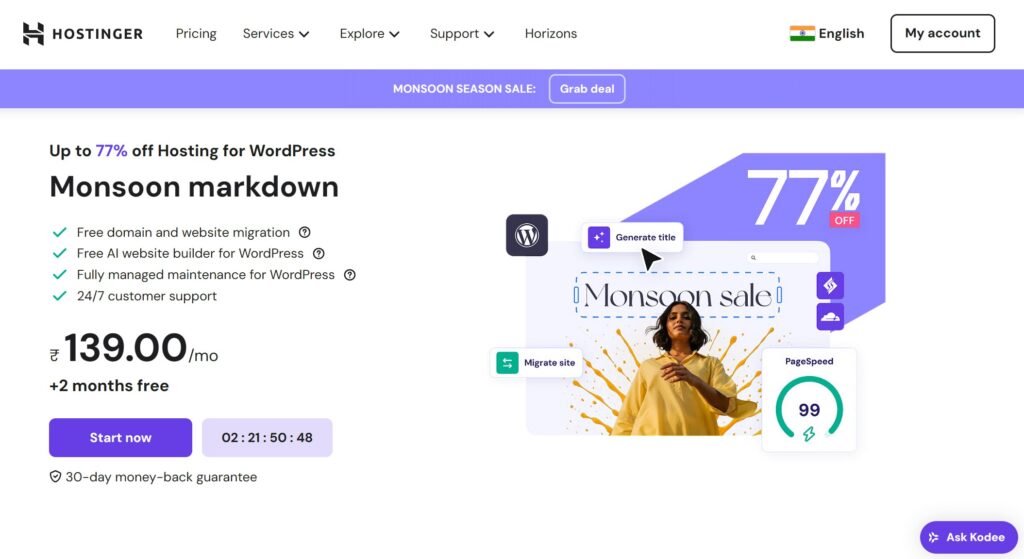
Task: Open the Horizons page
Action: tap(551, 33)
